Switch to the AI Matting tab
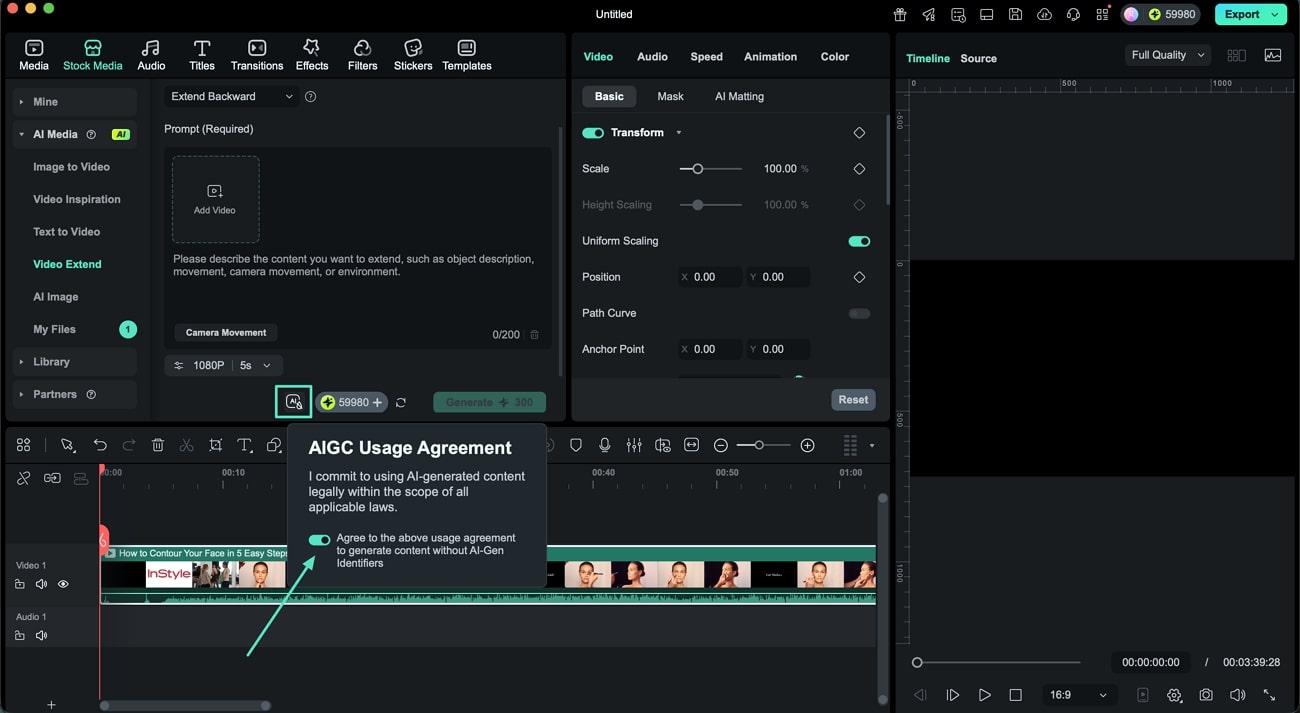1300x713 pixels. coord(739,96)
